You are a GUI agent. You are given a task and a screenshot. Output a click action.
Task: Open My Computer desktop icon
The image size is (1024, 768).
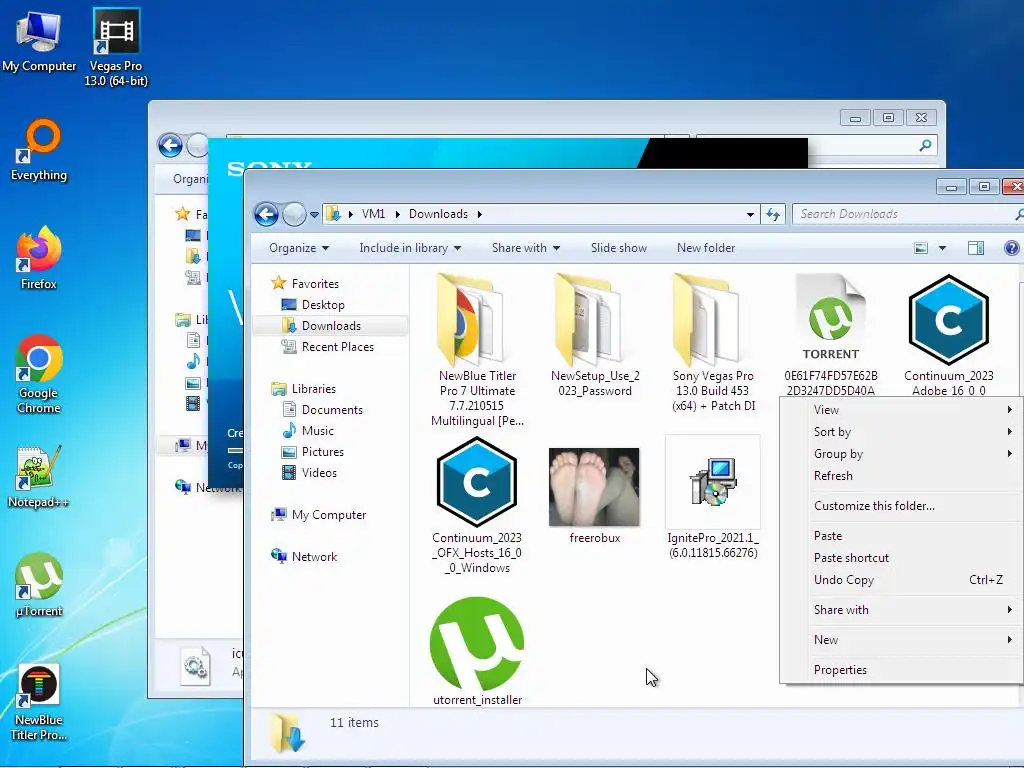pyautogui.click(x=39, y=40)
